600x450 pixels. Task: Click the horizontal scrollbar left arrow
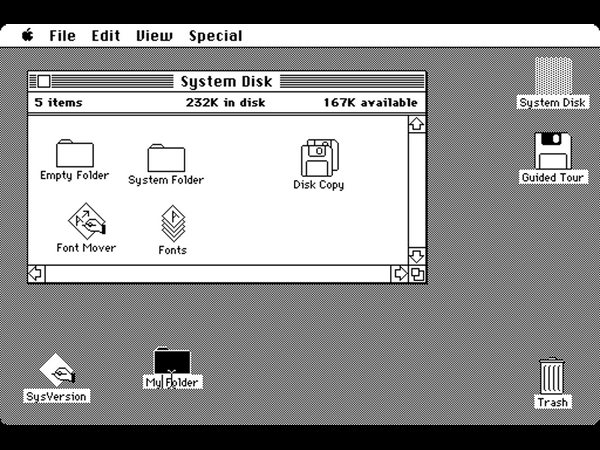(x=36, y=274)
